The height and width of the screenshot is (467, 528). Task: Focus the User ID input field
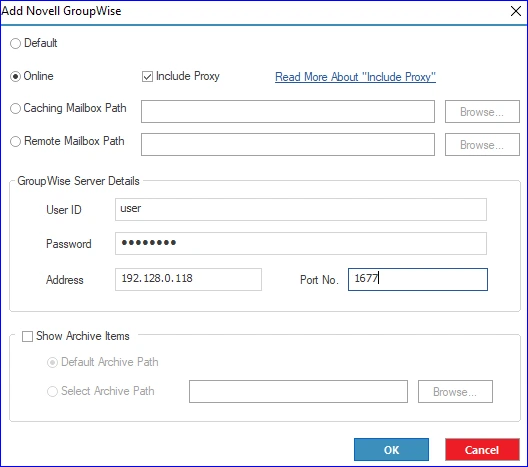tap(301, 209)
